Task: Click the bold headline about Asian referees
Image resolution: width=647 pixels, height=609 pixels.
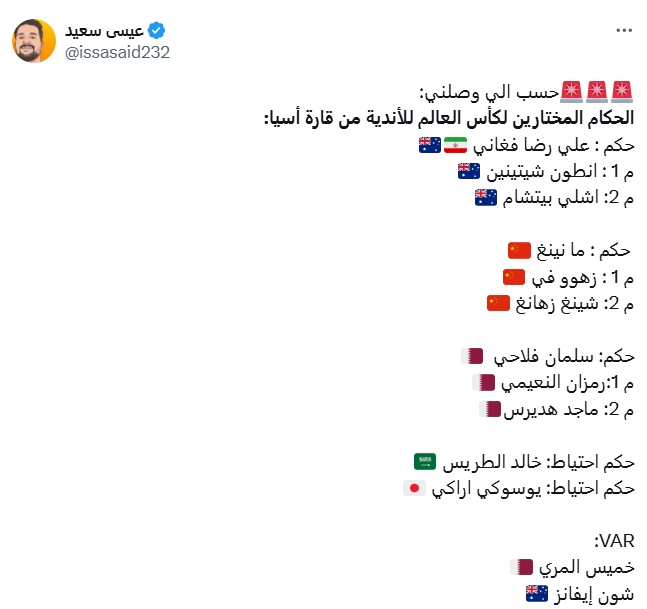Action: [449, 118]
